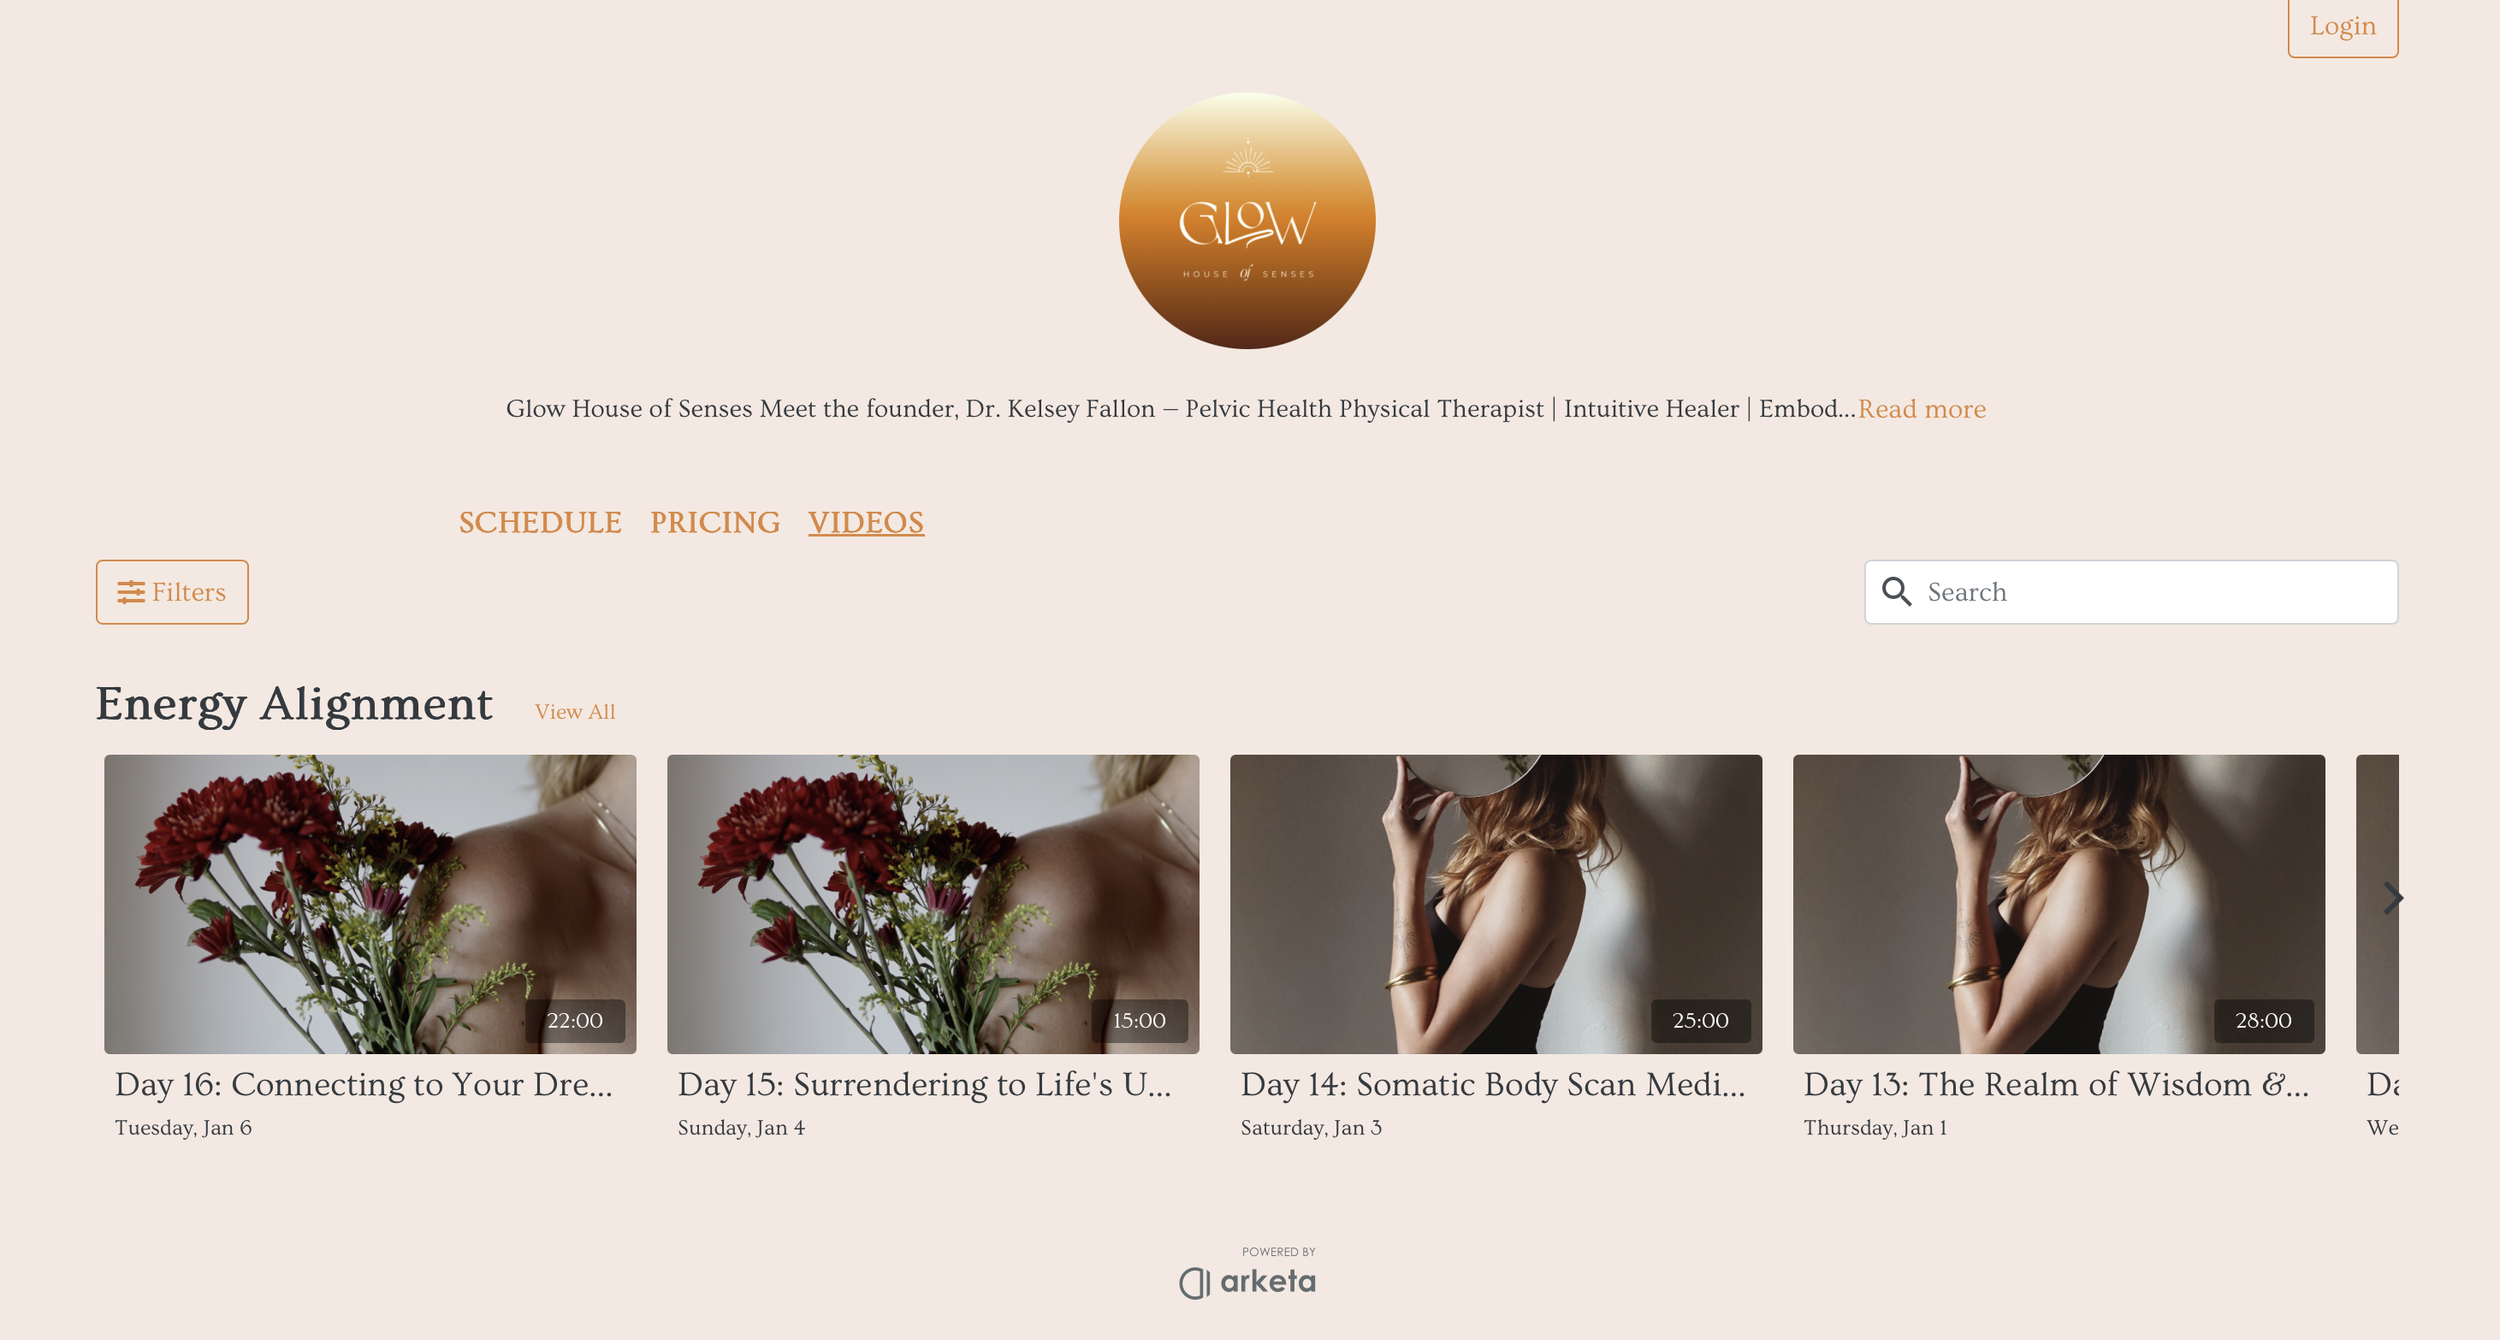Open Day 15 Surrendering video thumbnail
The width and height of the screenshot is (2500, 1340).
click(x=933, y=904)
